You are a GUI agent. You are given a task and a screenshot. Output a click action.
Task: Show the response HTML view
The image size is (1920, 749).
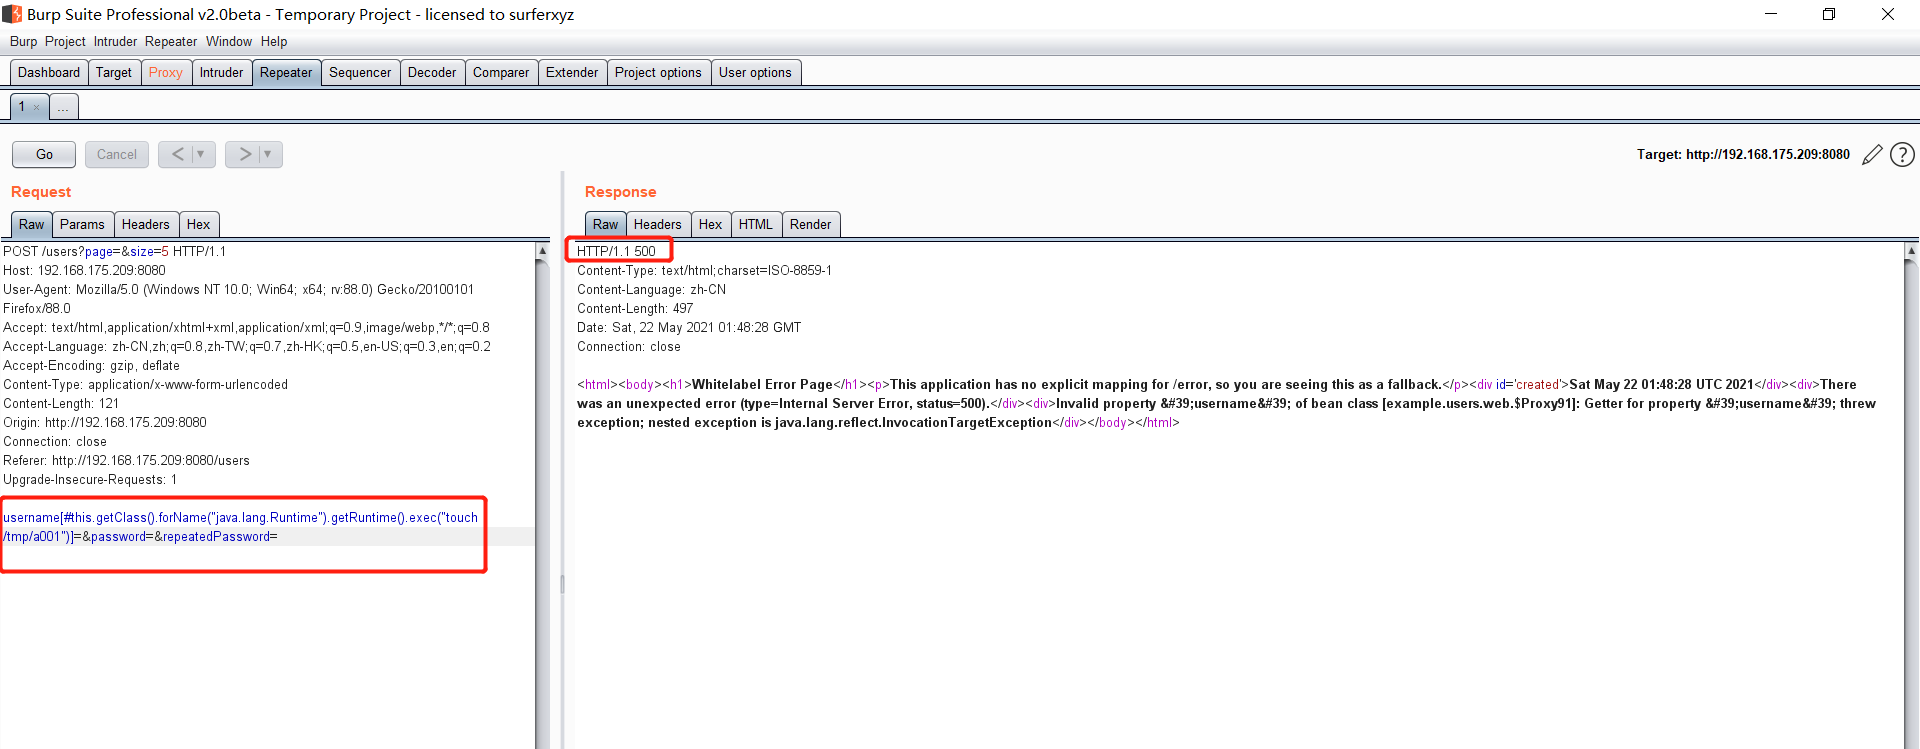point(755,224)
